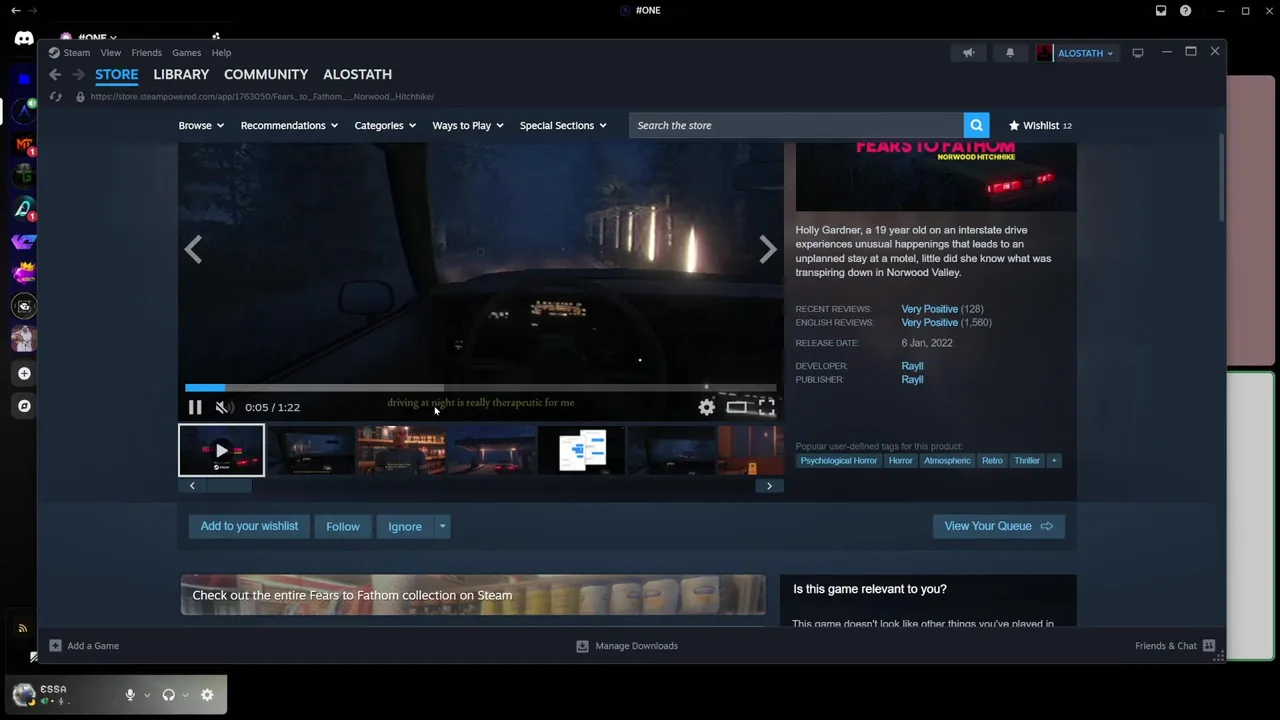Screen dimensions: 1280x720
Task: Open the ALOSTATH profile tab
Action: (x=357, y=74)
